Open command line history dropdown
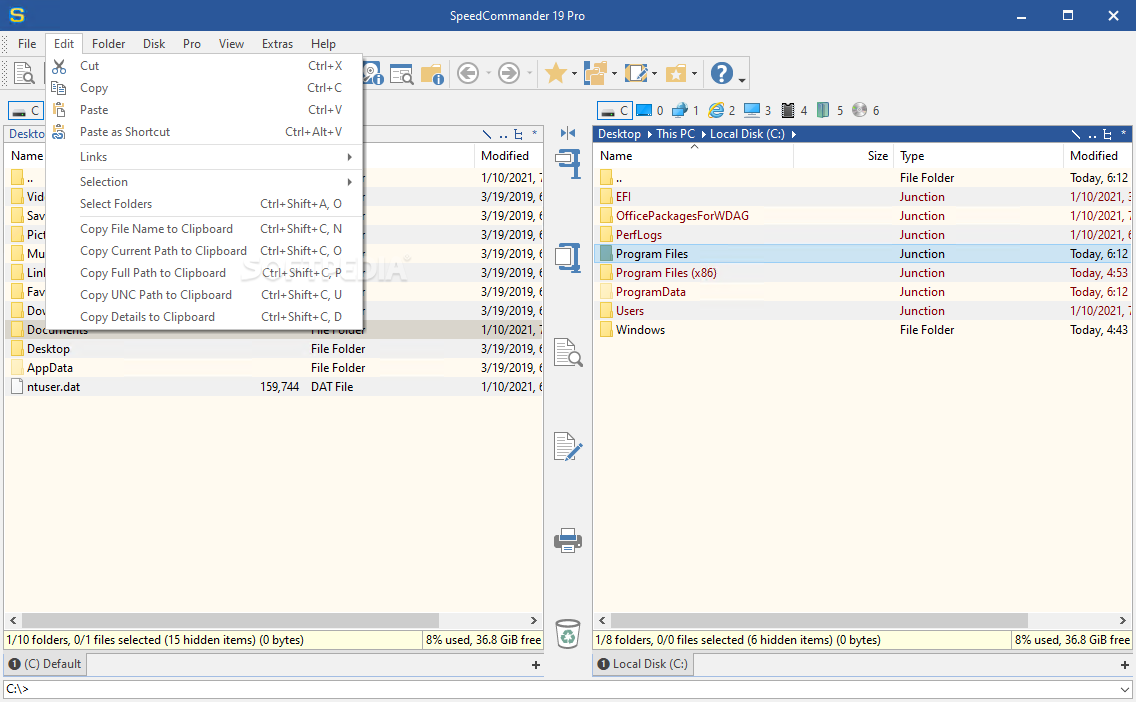 click(1124, 689)
